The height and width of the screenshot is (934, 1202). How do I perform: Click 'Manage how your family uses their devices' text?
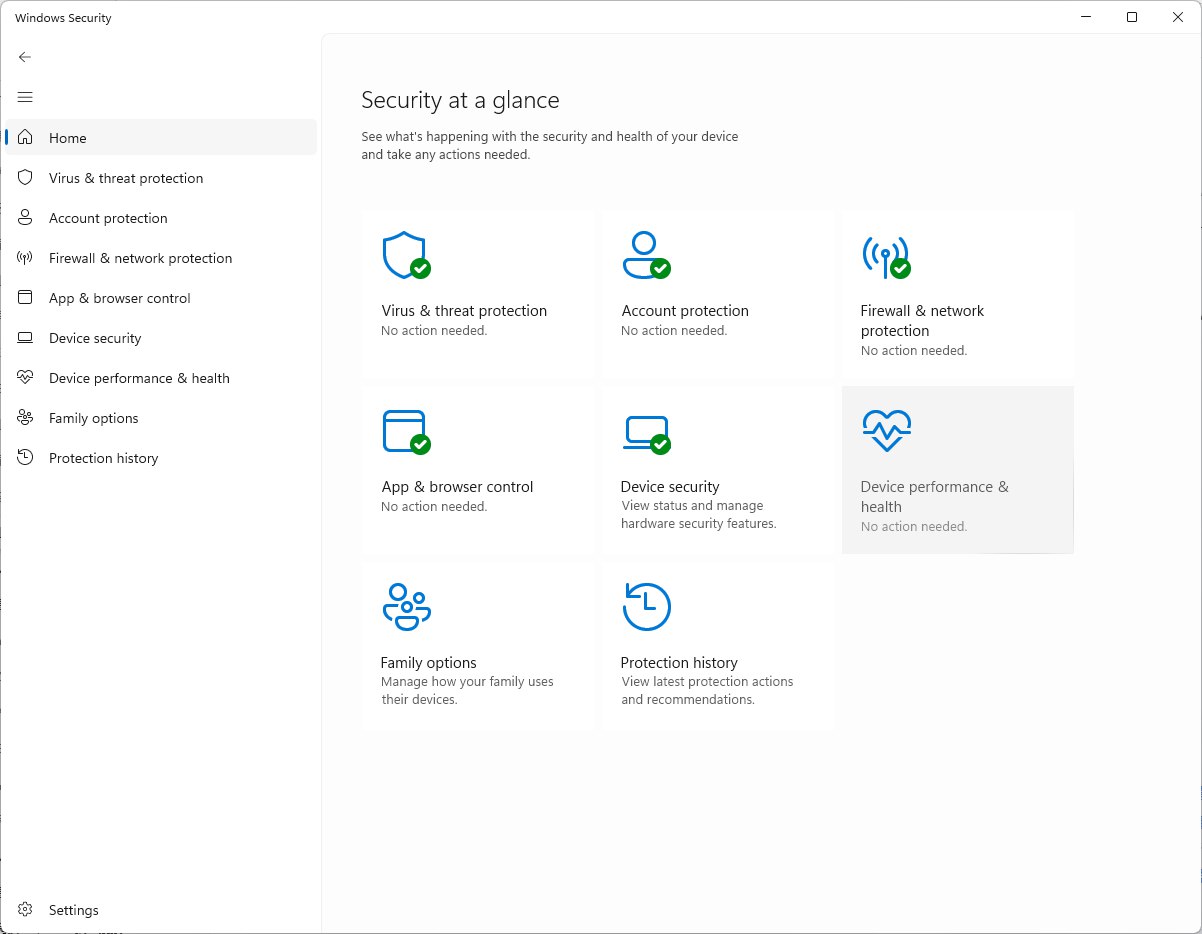[467, 691]
